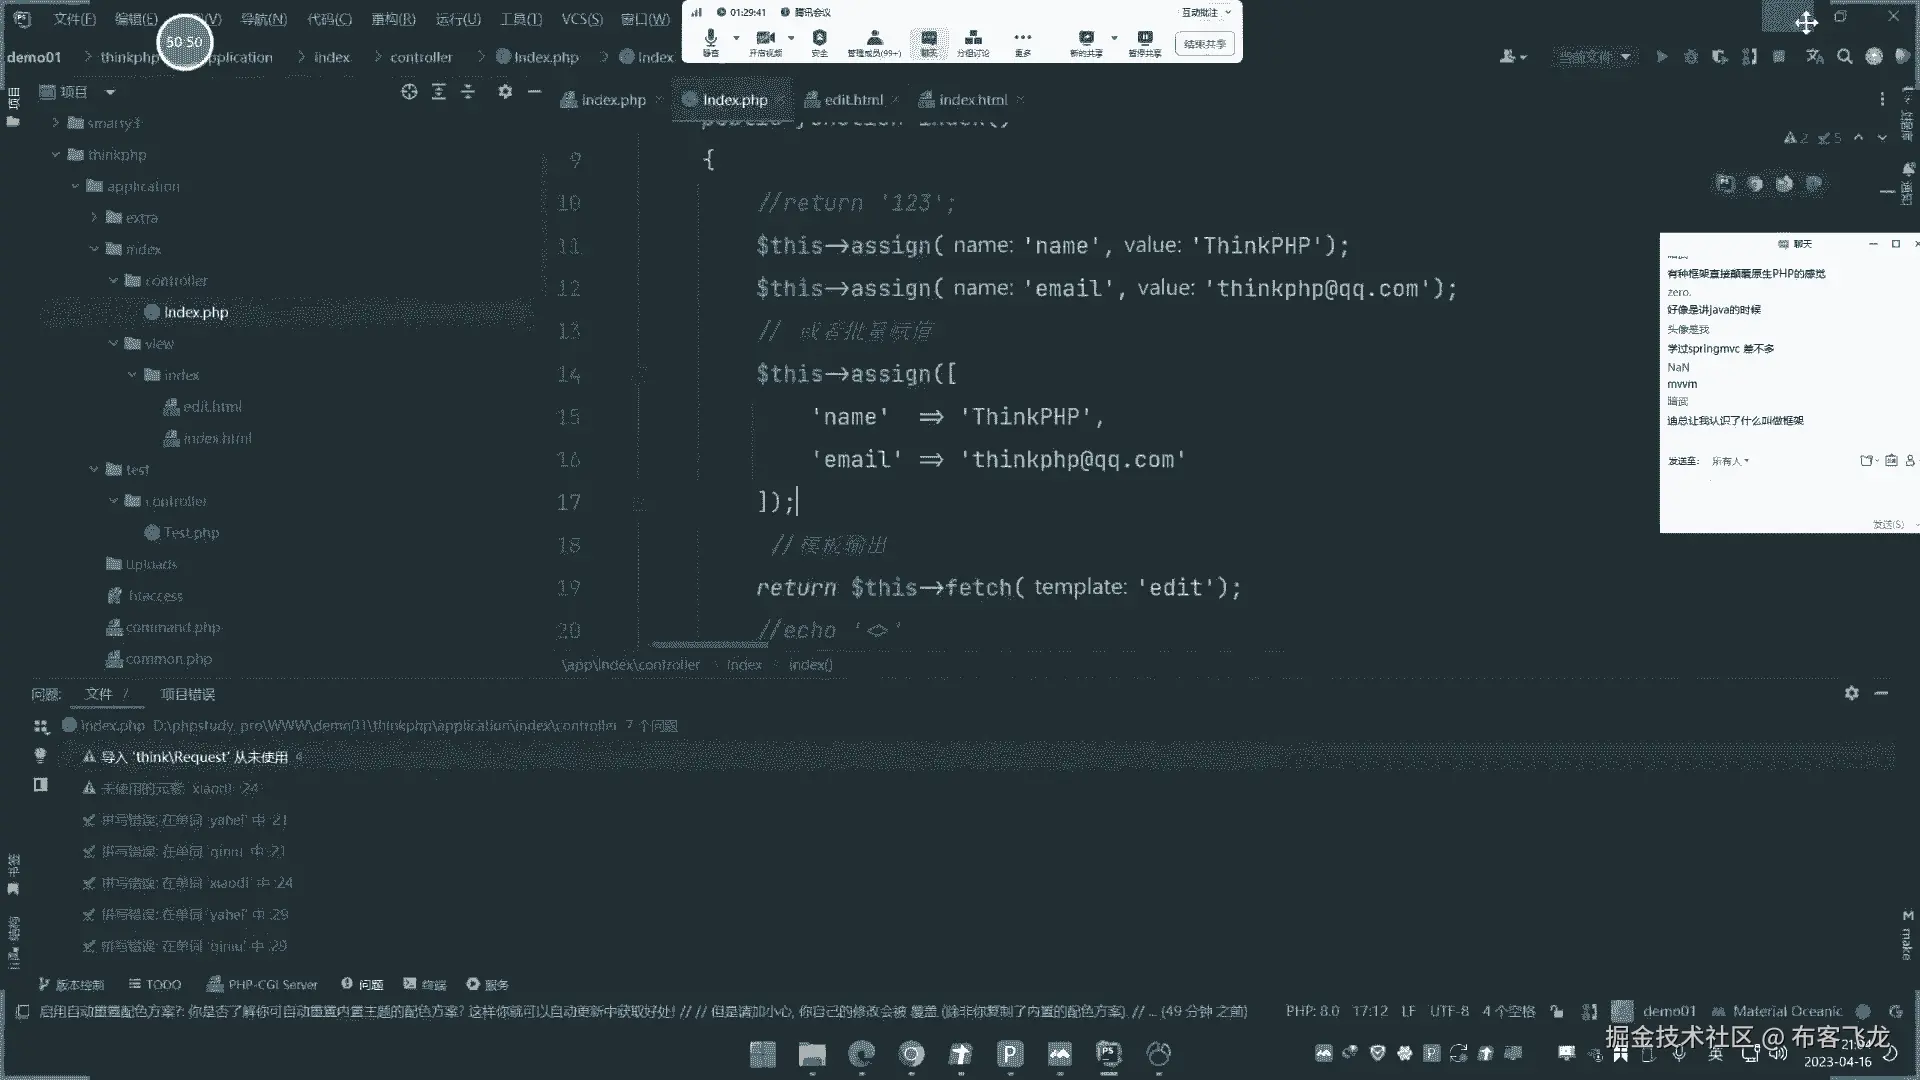Open the project view dropdown arrow

(110, 92)
